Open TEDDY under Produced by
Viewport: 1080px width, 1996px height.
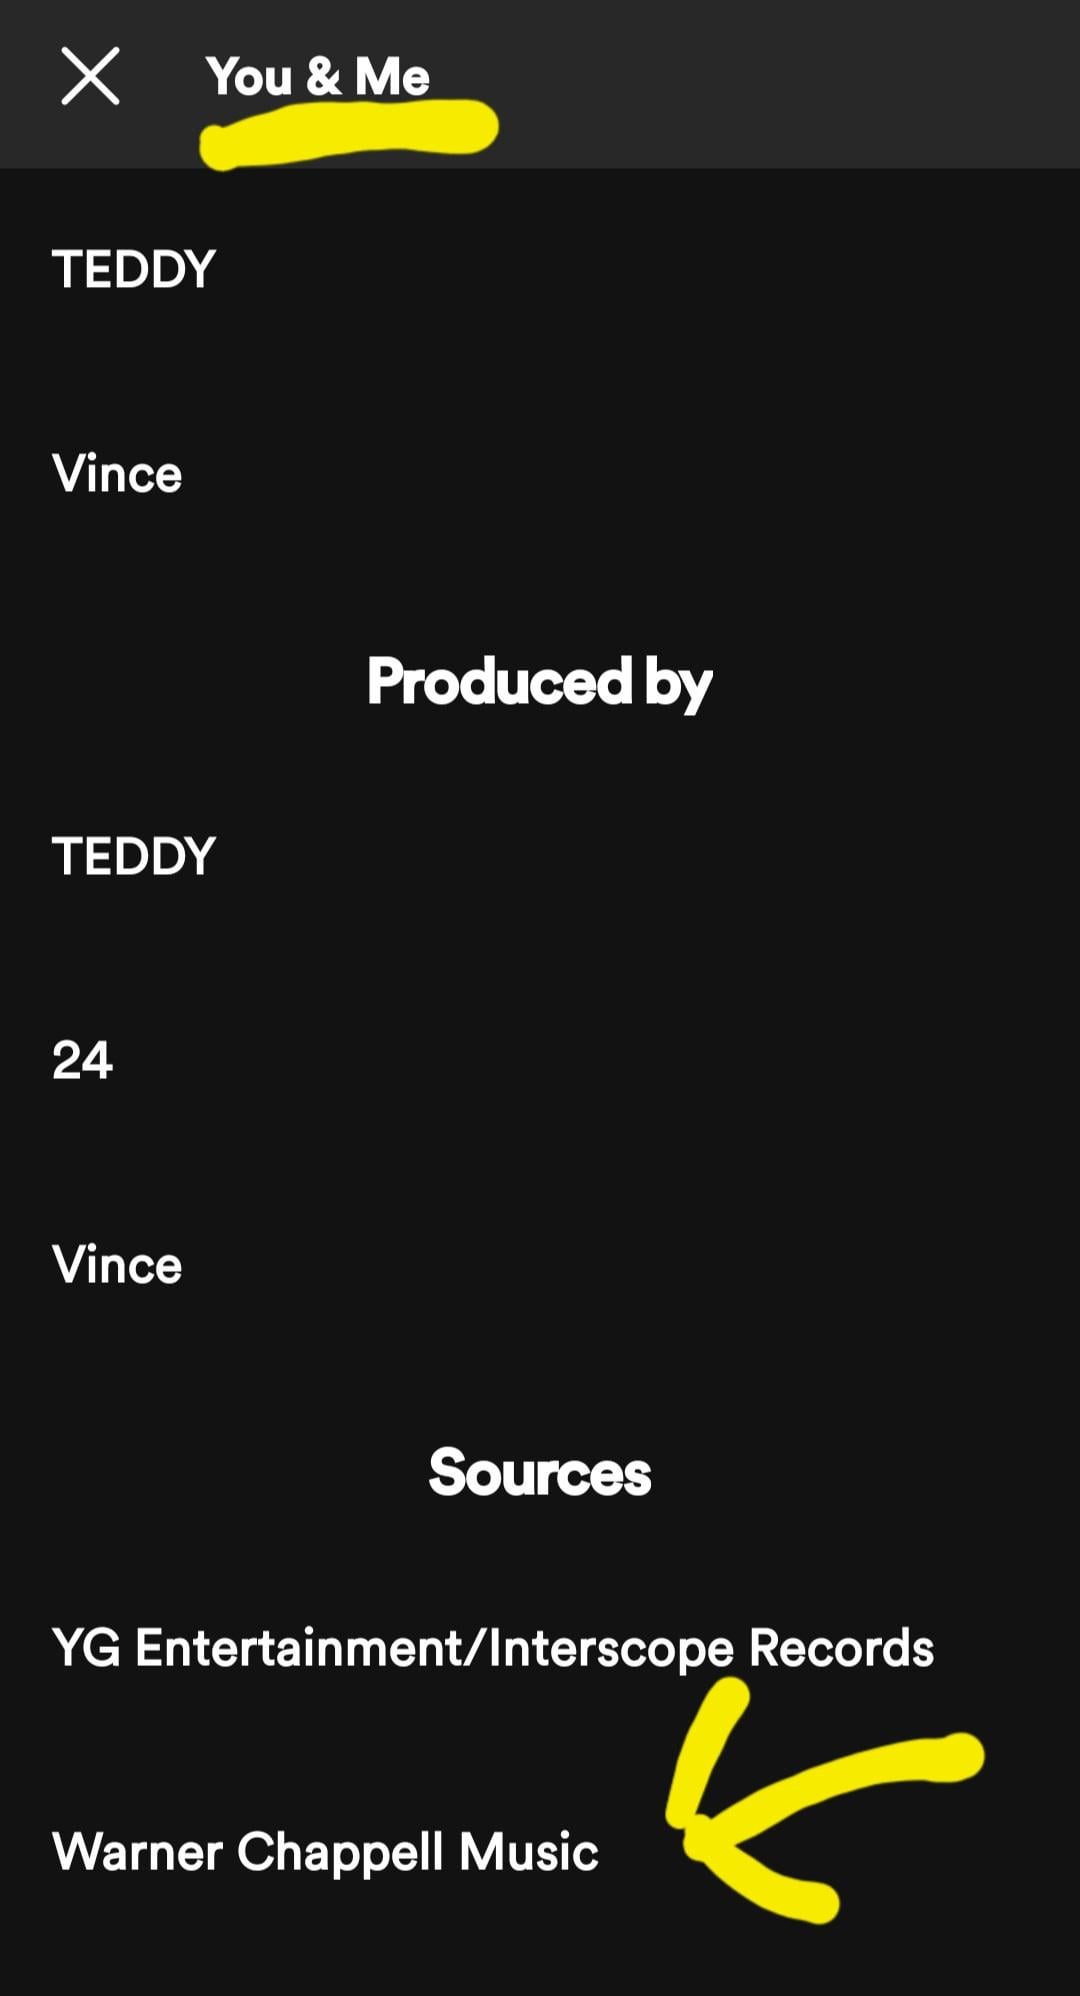[134, 856]
